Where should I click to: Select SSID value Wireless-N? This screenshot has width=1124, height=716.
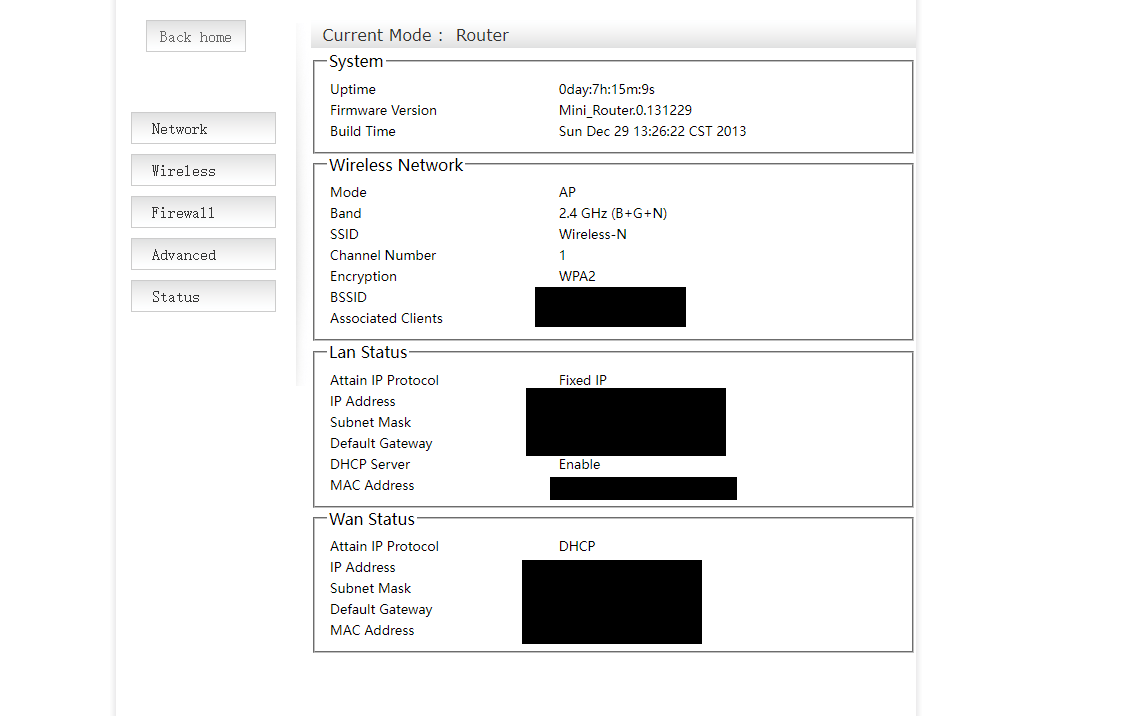click(593, 234)
